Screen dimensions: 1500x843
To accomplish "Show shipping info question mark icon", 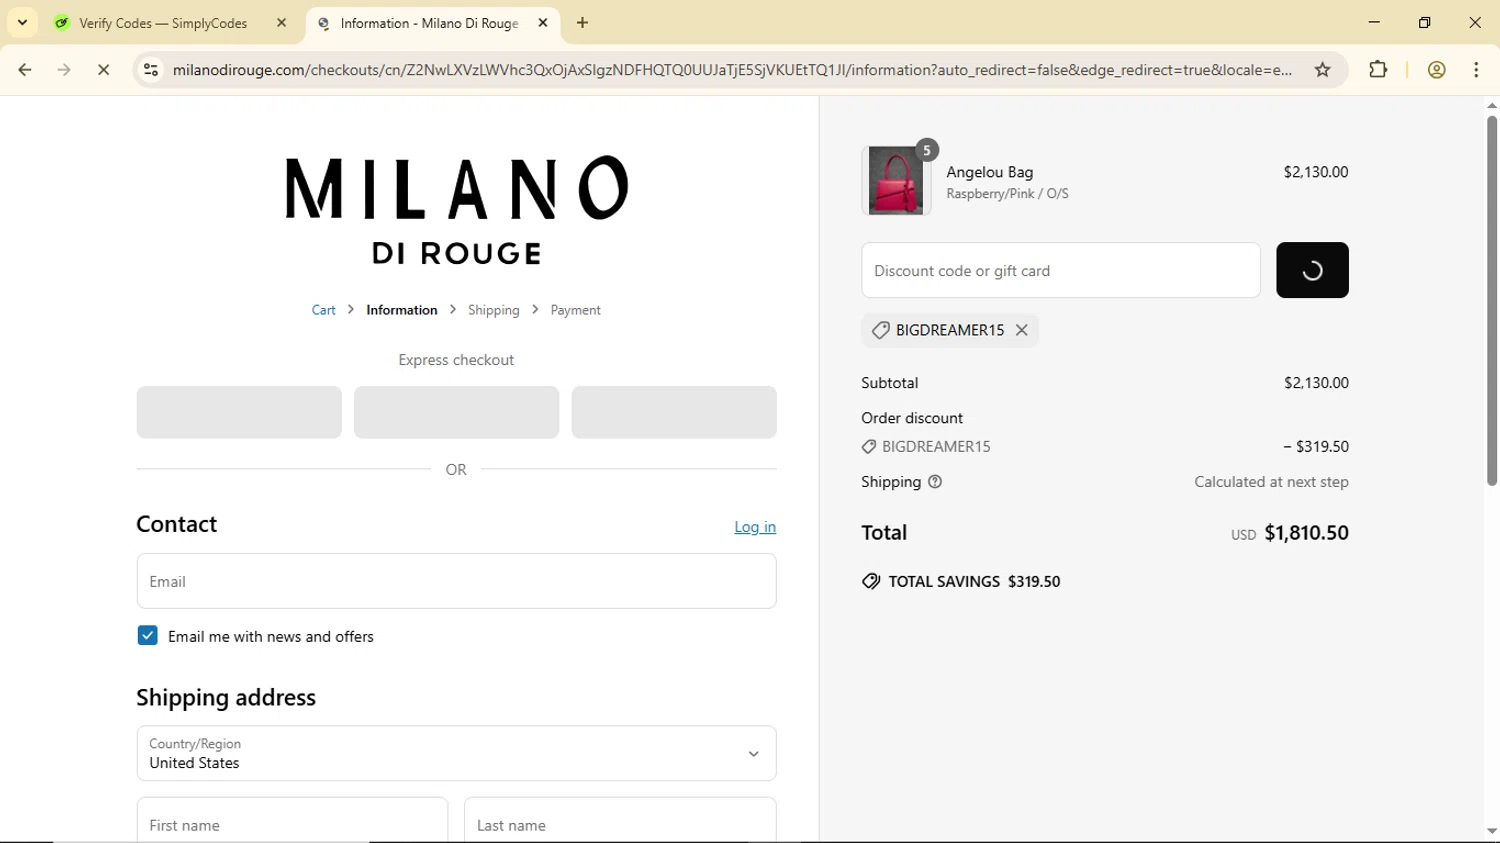I will coord(935,482).
